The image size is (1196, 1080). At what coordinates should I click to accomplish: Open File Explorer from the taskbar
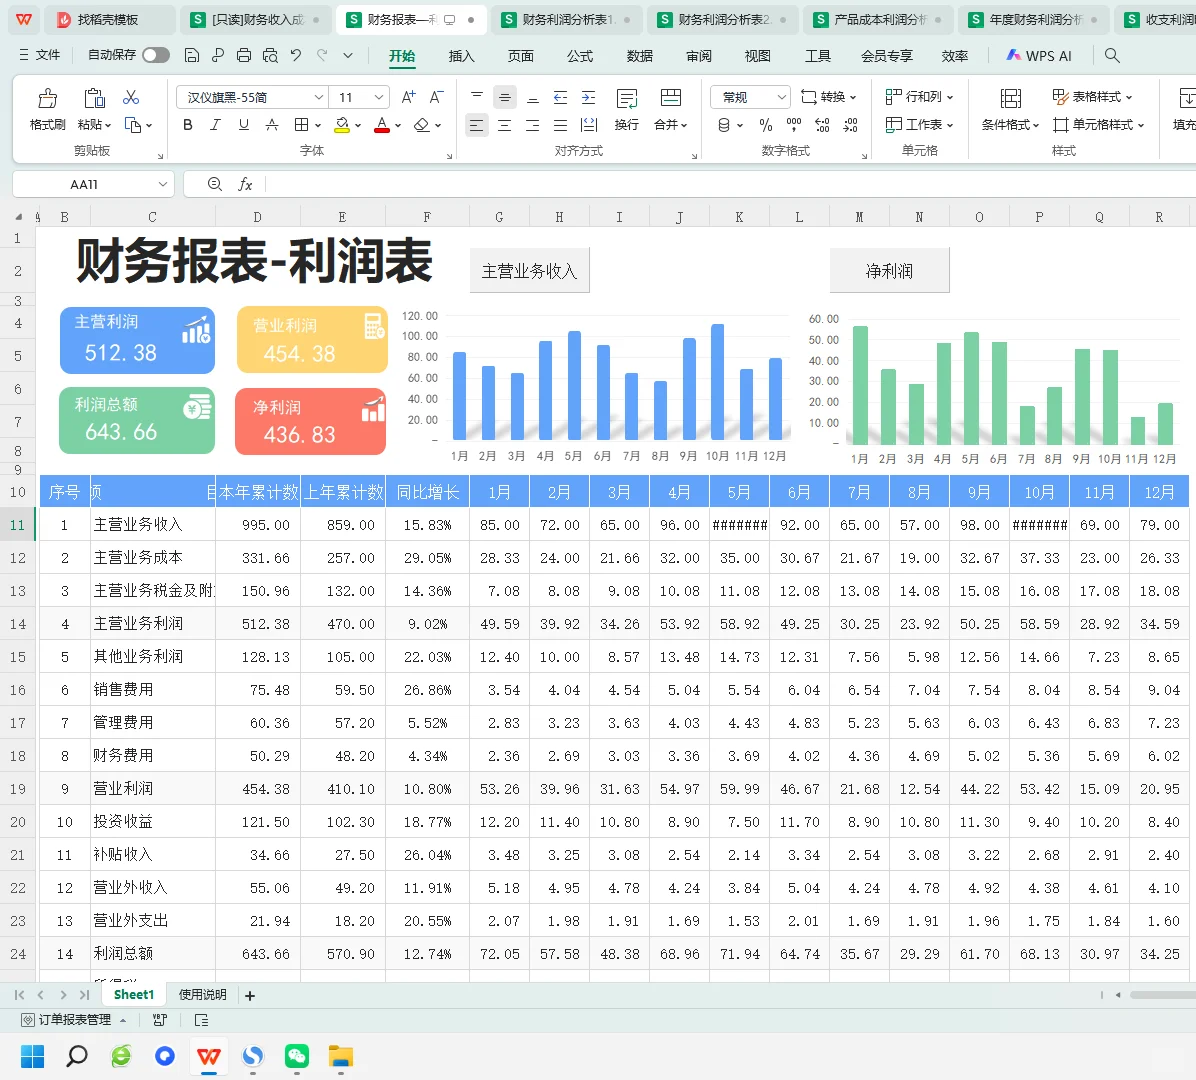click(x=340, y=1056)
